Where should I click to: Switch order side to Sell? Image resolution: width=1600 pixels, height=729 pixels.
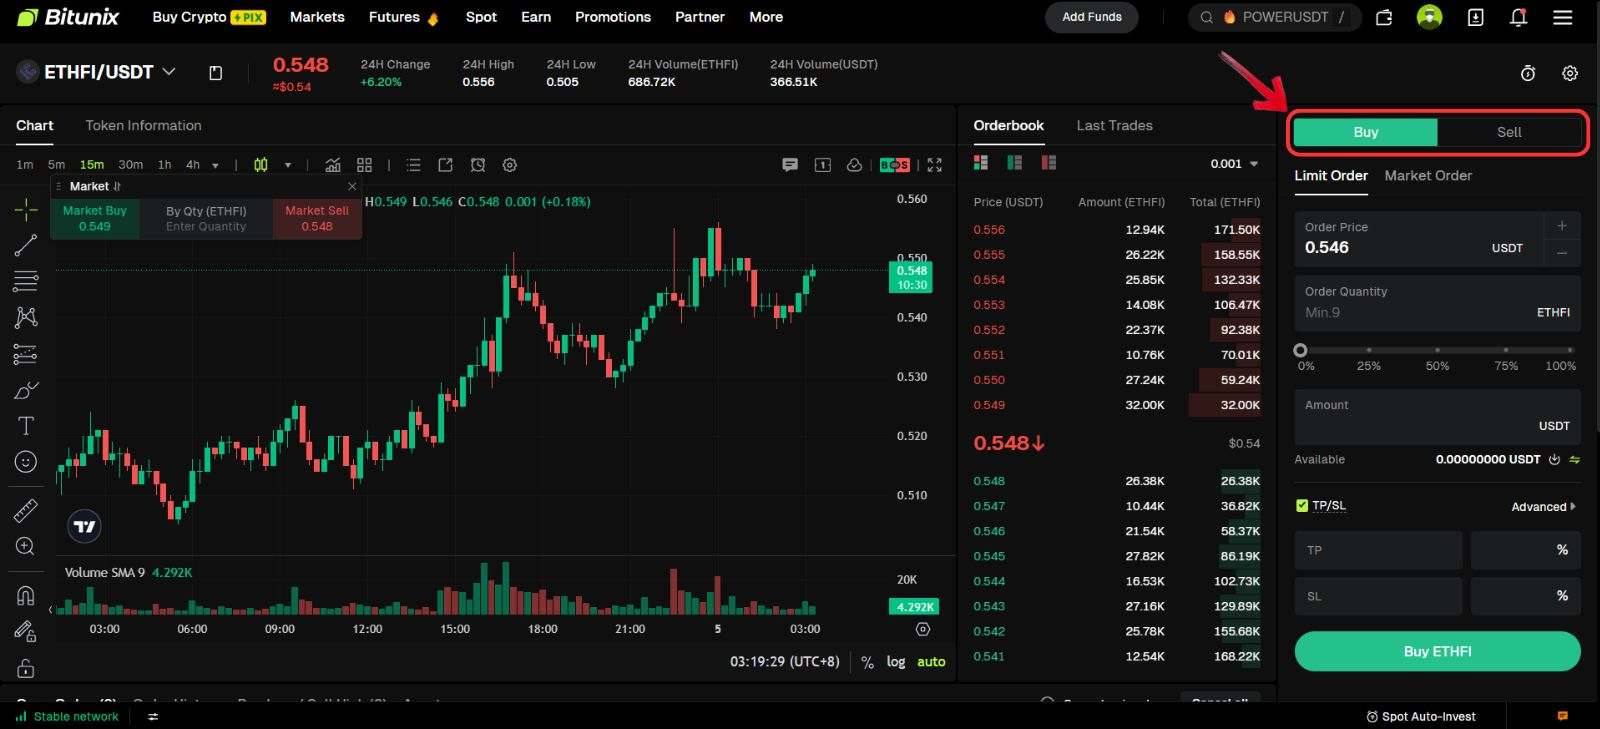click(x=1509, y=132)
